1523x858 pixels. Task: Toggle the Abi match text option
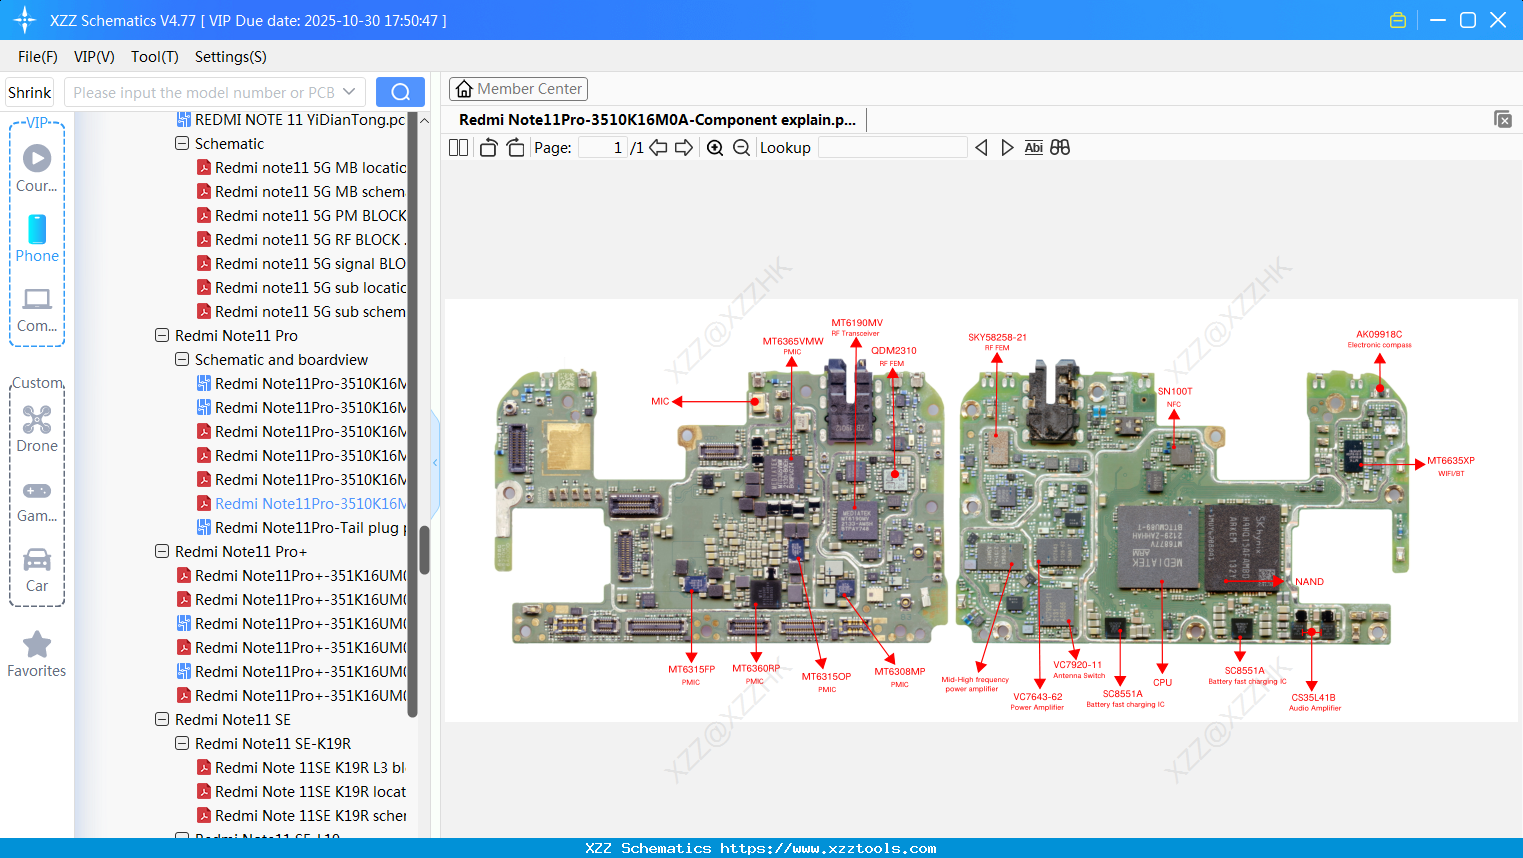pyautogui.click(x=1033, y=148)
